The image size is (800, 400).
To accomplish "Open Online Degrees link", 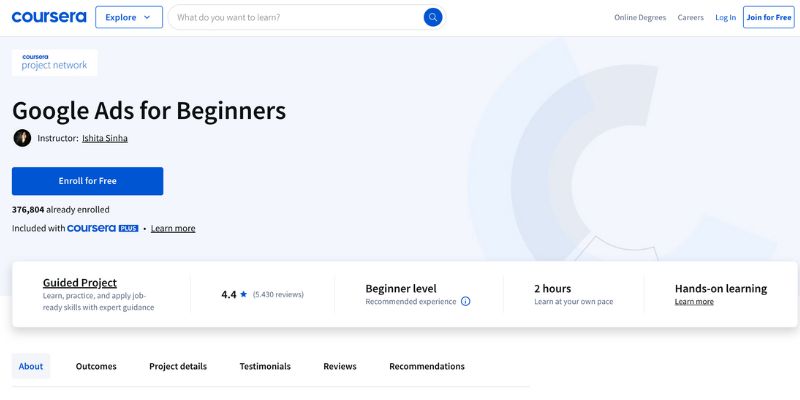I will (640, 17).
